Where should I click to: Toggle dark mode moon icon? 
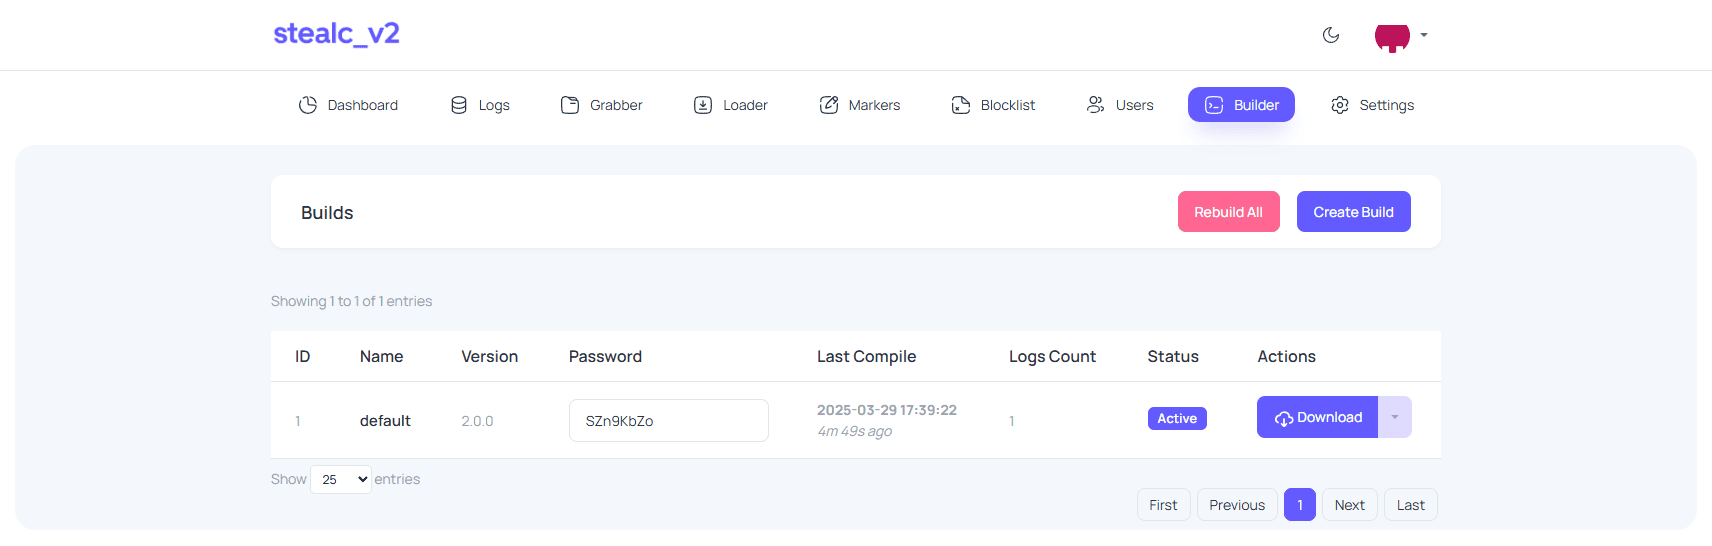[x=1331, y=35]
